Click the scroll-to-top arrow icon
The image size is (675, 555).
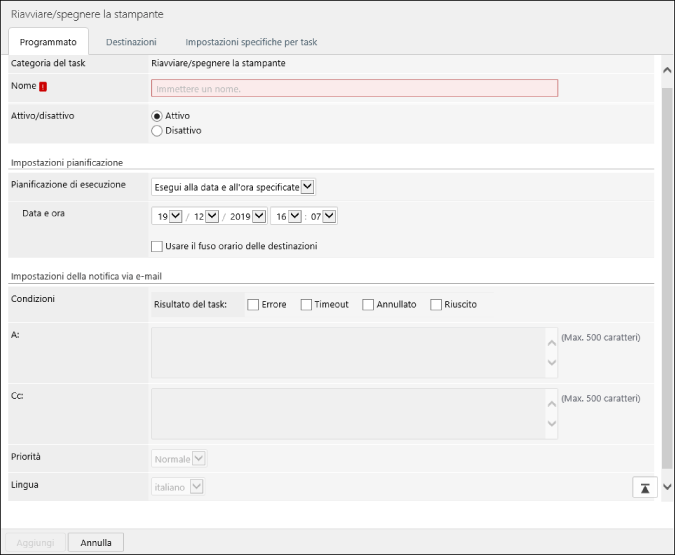point(645,487)
